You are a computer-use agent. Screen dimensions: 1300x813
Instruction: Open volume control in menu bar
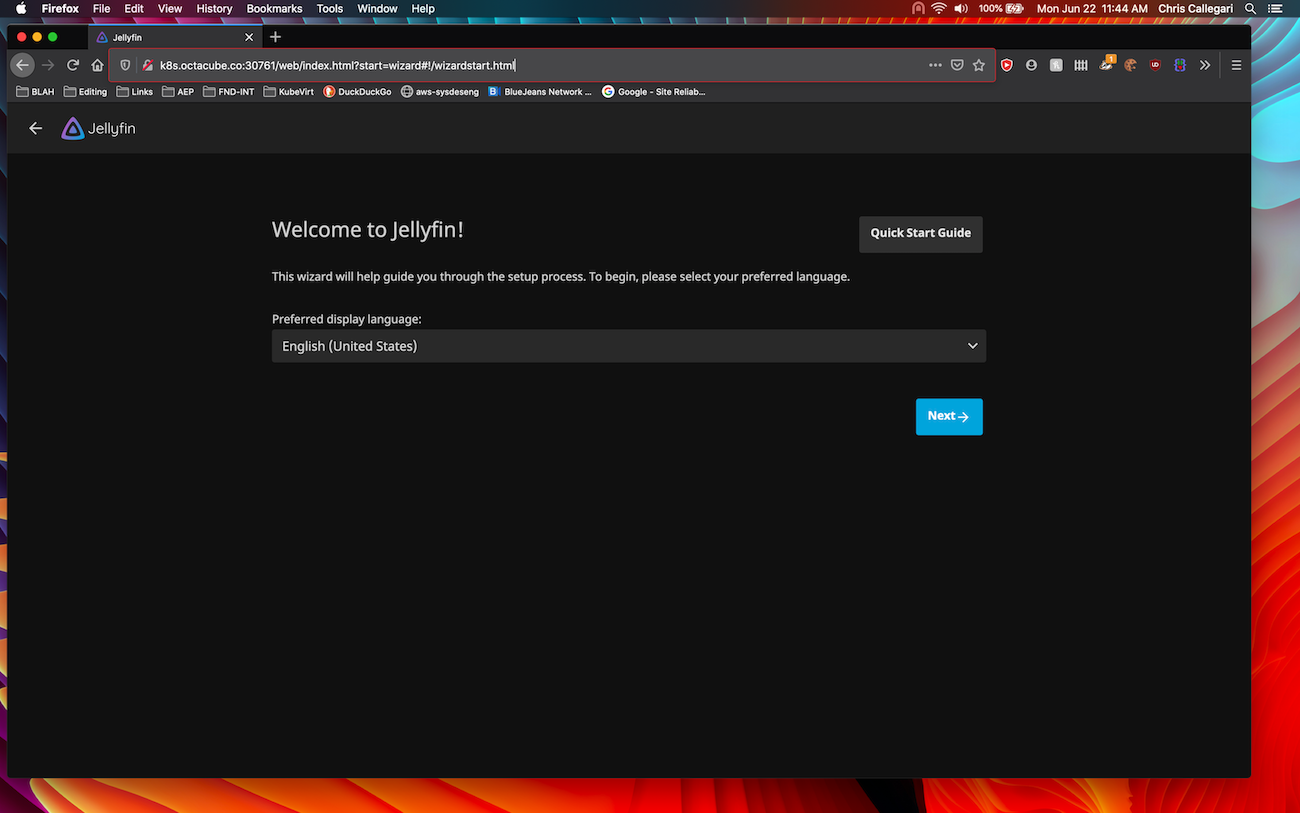coord(961,8)
